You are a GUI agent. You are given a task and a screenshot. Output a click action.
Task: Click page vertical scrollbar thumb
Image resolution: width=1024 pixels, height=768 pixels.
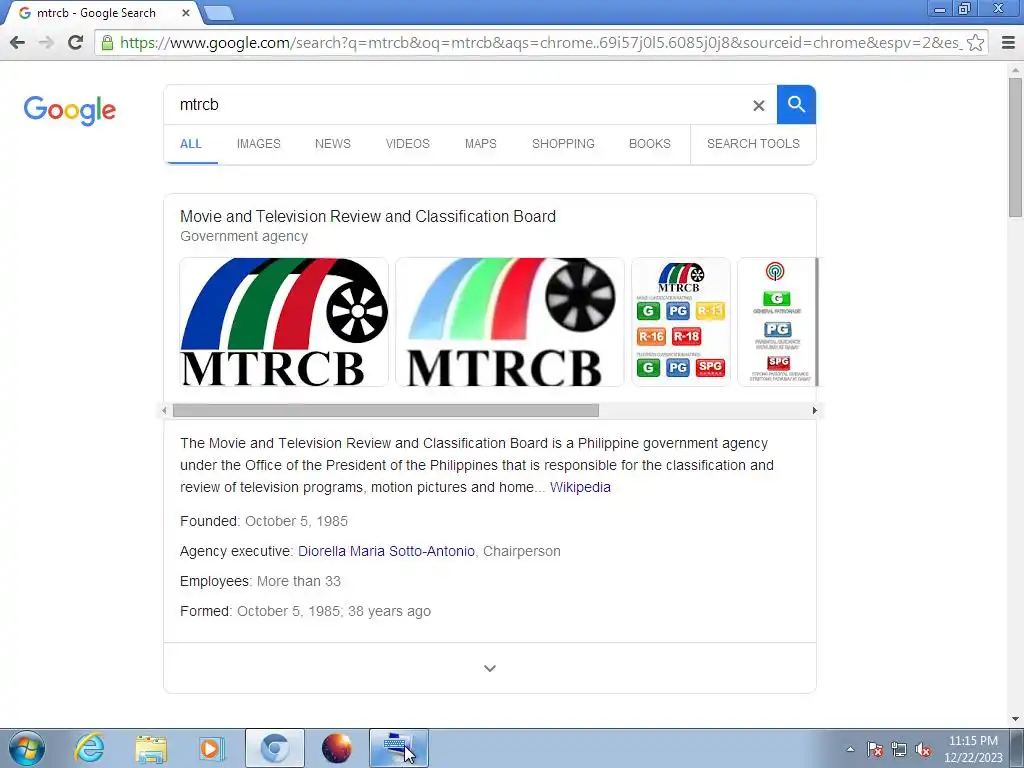[1015, 148]
